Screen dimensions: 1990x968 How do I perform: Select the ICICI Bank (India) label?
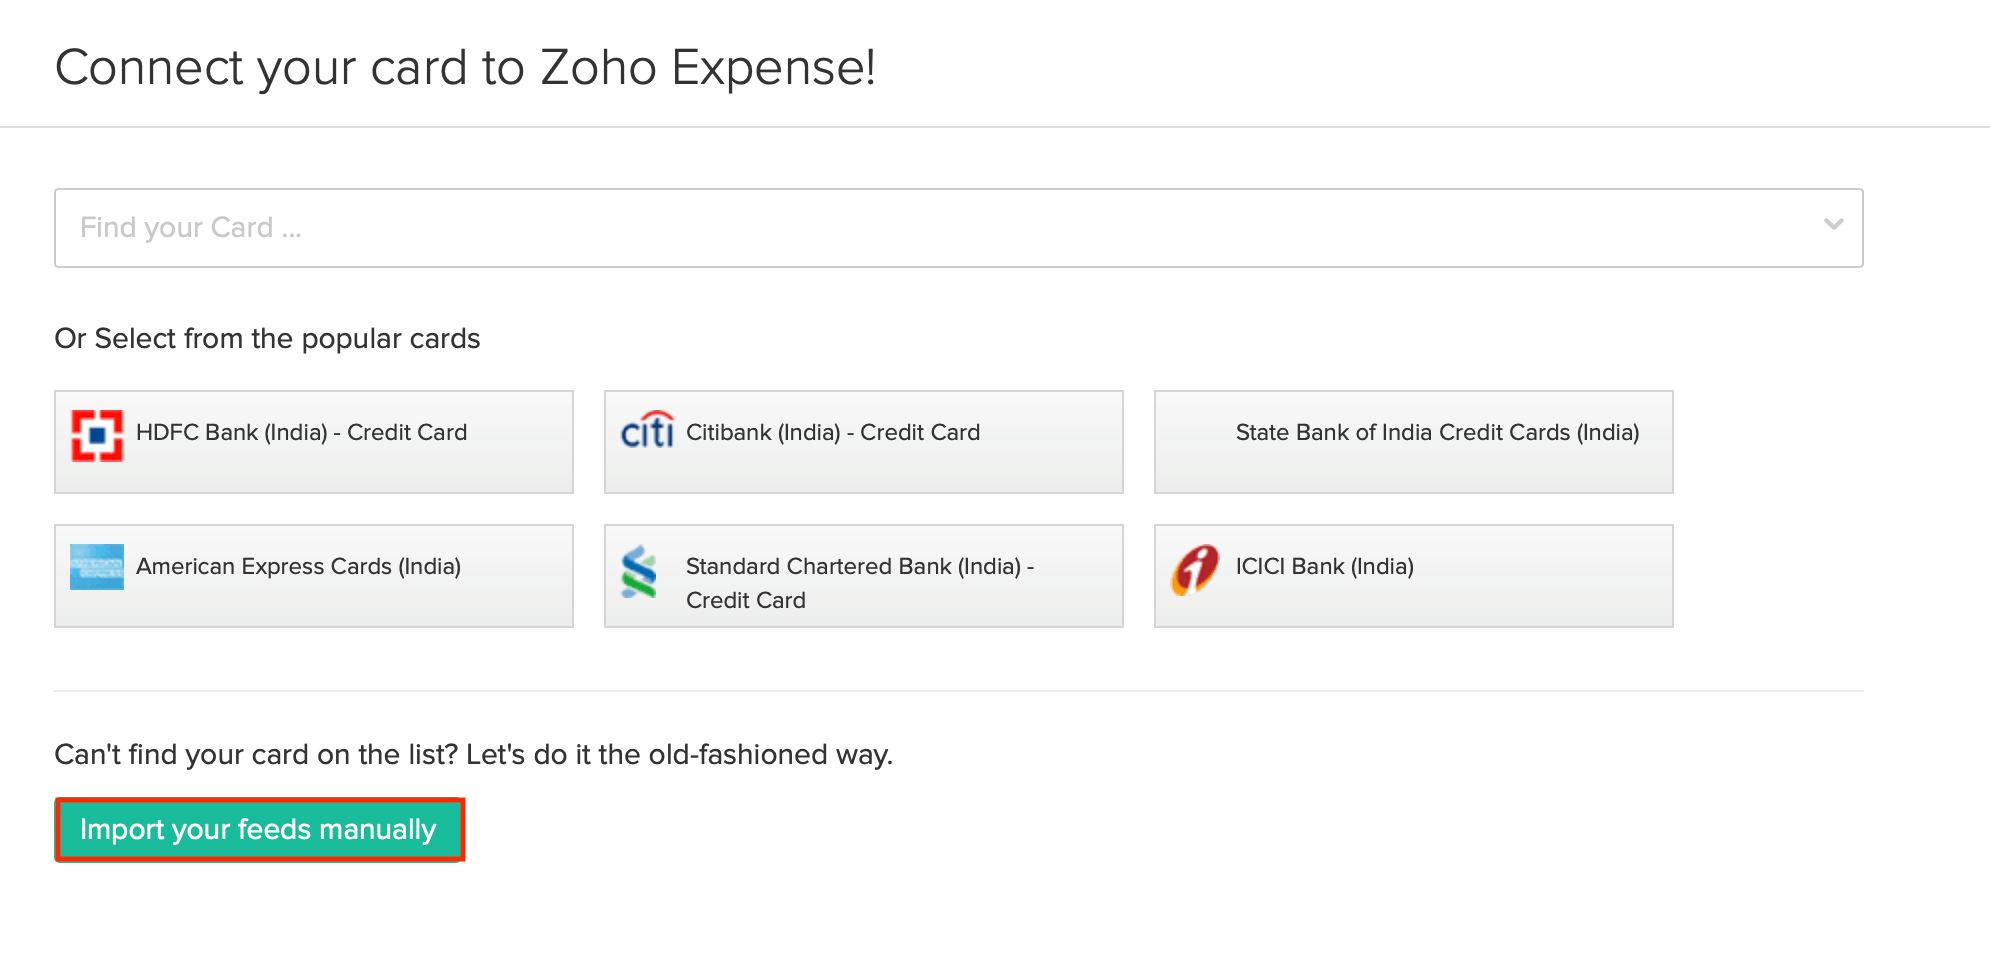(x=1324, y=567)
